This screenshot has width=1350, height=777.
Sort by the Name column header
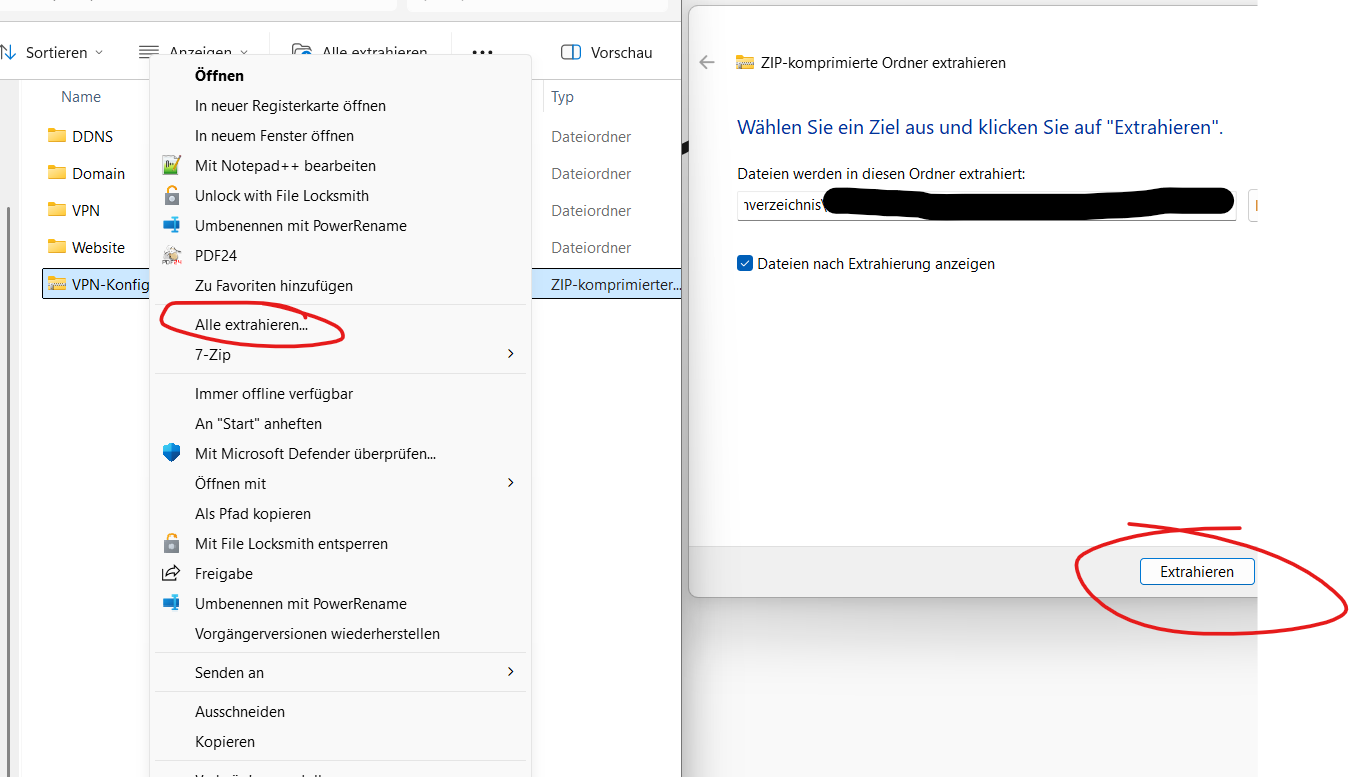coord(81,97)
